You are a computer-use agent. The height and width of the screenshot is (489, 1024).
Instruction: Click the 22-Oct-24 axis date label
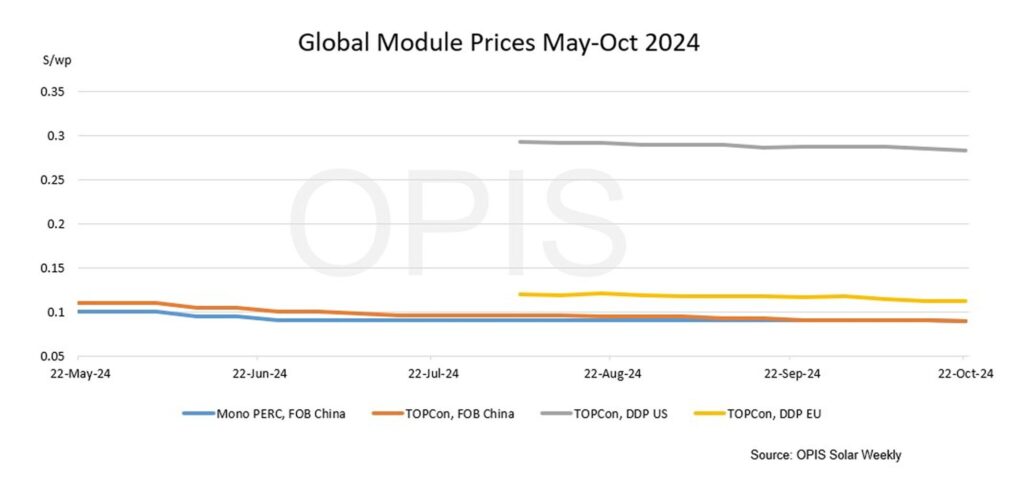point(965,374)
